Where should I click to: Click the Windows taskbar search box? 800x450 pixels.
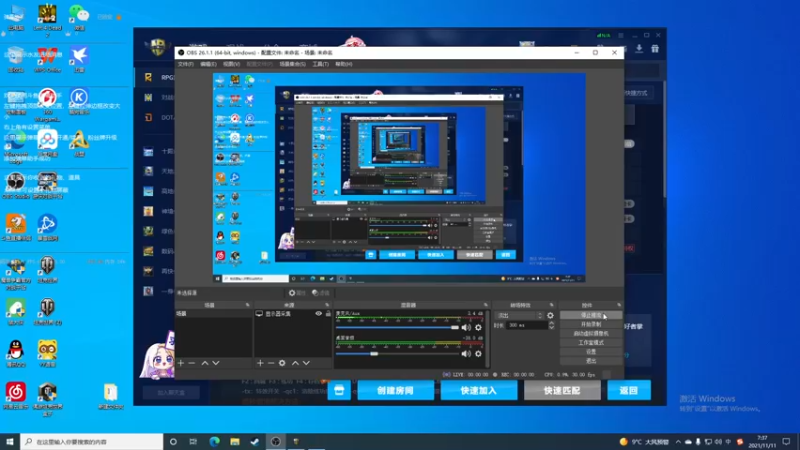coord(92,442)
